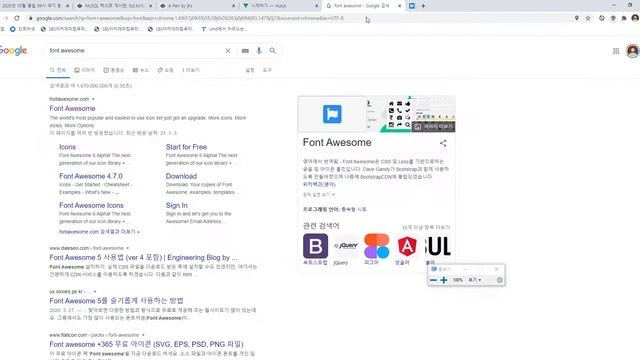Image resolution: width=640 pixels, height=360 pixels.
Task: Open Font Awesome 5를 슬기롭게 사용하는 방법 result
Action: tap(116, 301)
